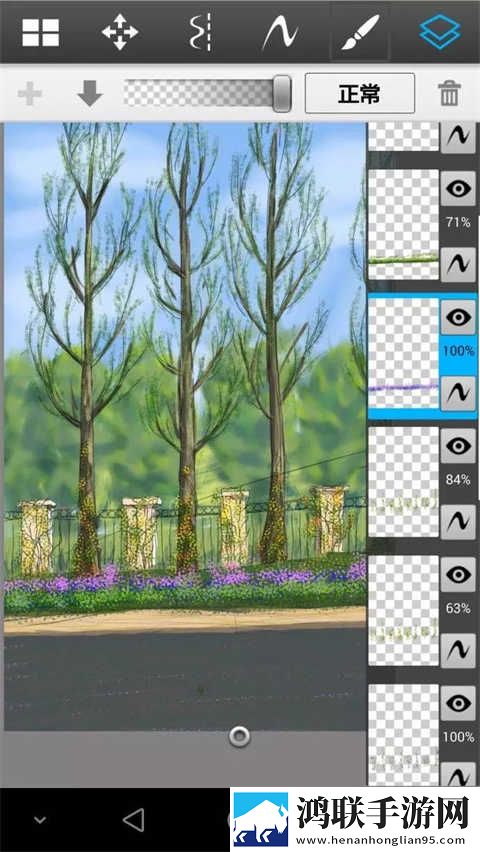Open the brush picker
The width and height of the screenshot is (480, 852).
pyautogui.click(x=359, y=33)
